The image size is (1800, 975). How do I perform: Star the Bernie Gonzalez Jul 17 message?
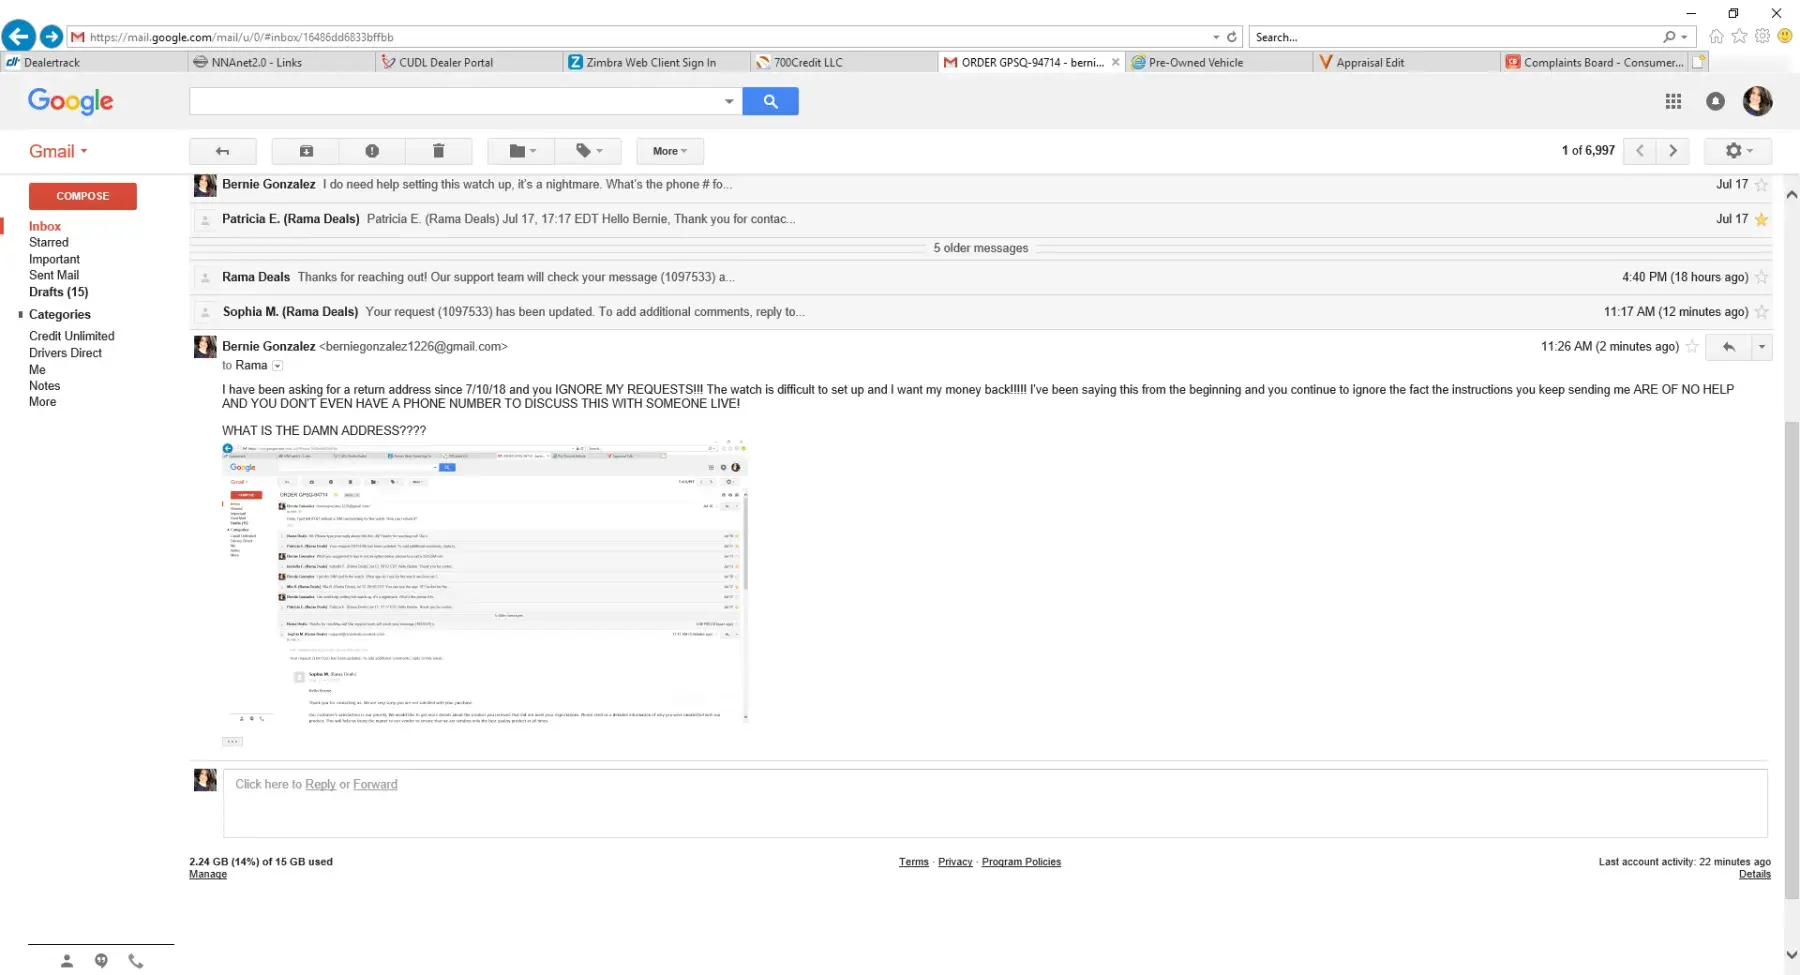[x=1761, y=185]
